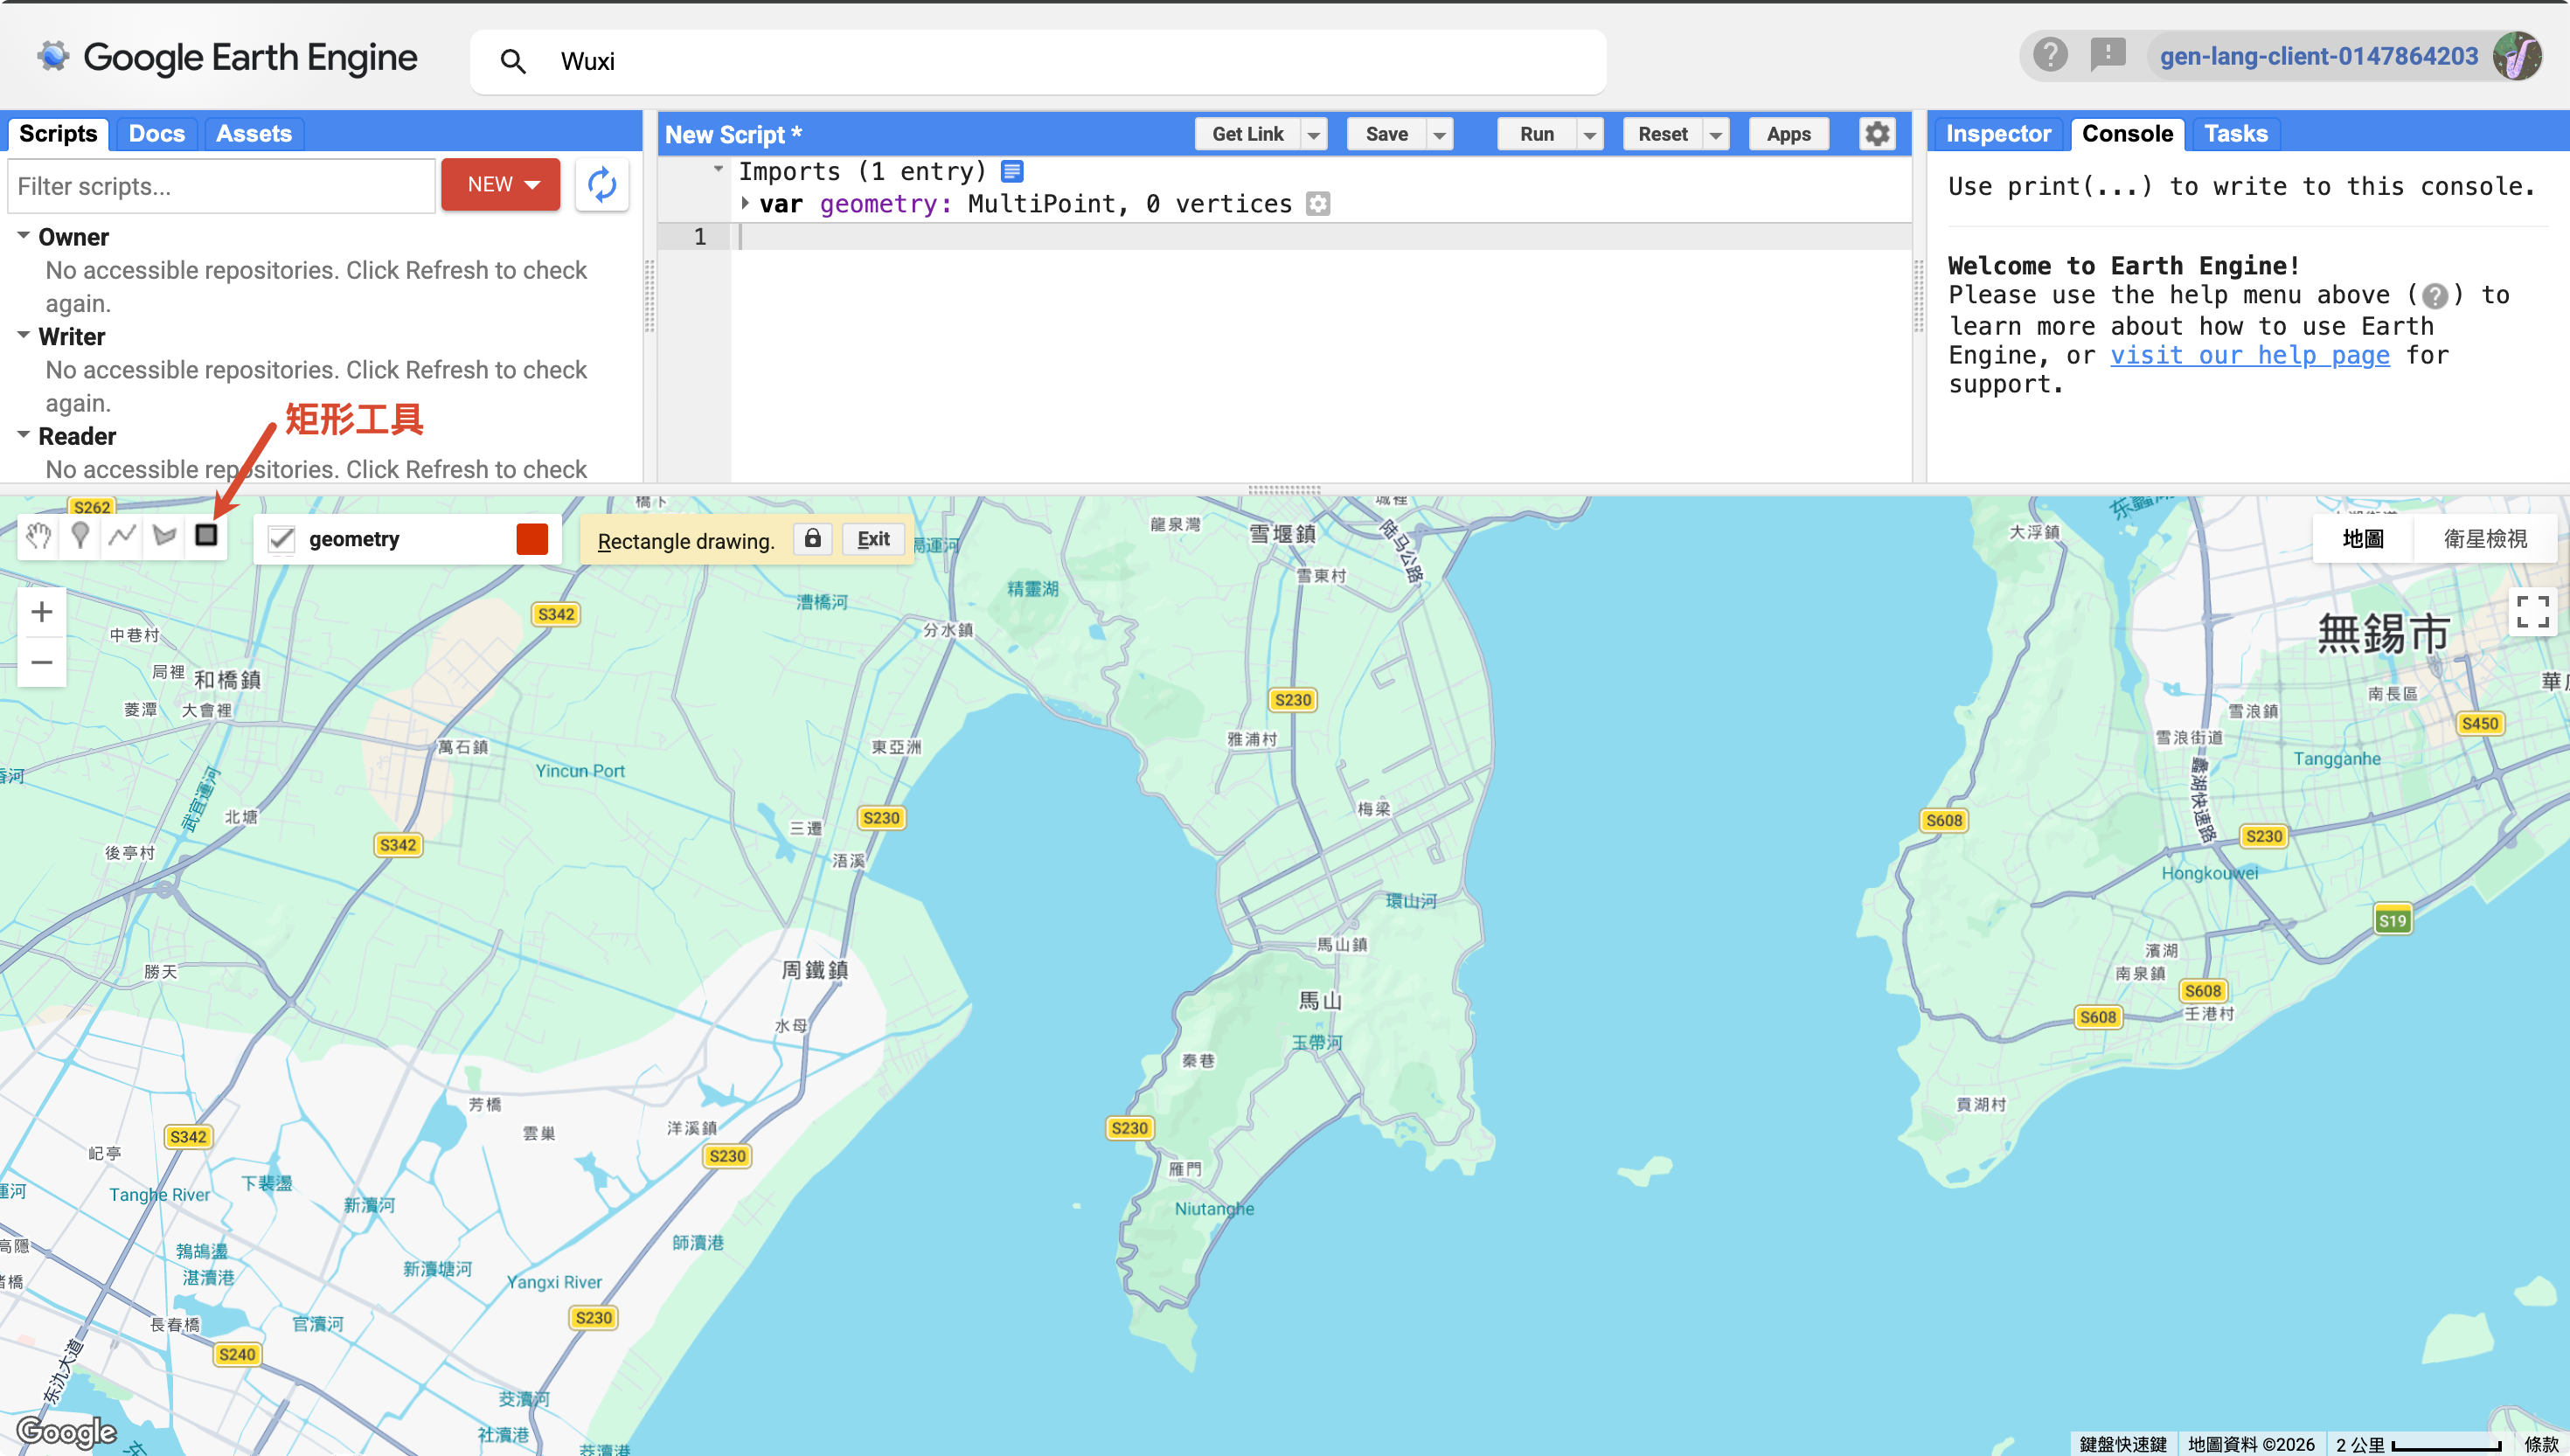This screenshot has height=1456, width=2570.
Task: Click the Get Link button
Action: tap(1248, 134)
